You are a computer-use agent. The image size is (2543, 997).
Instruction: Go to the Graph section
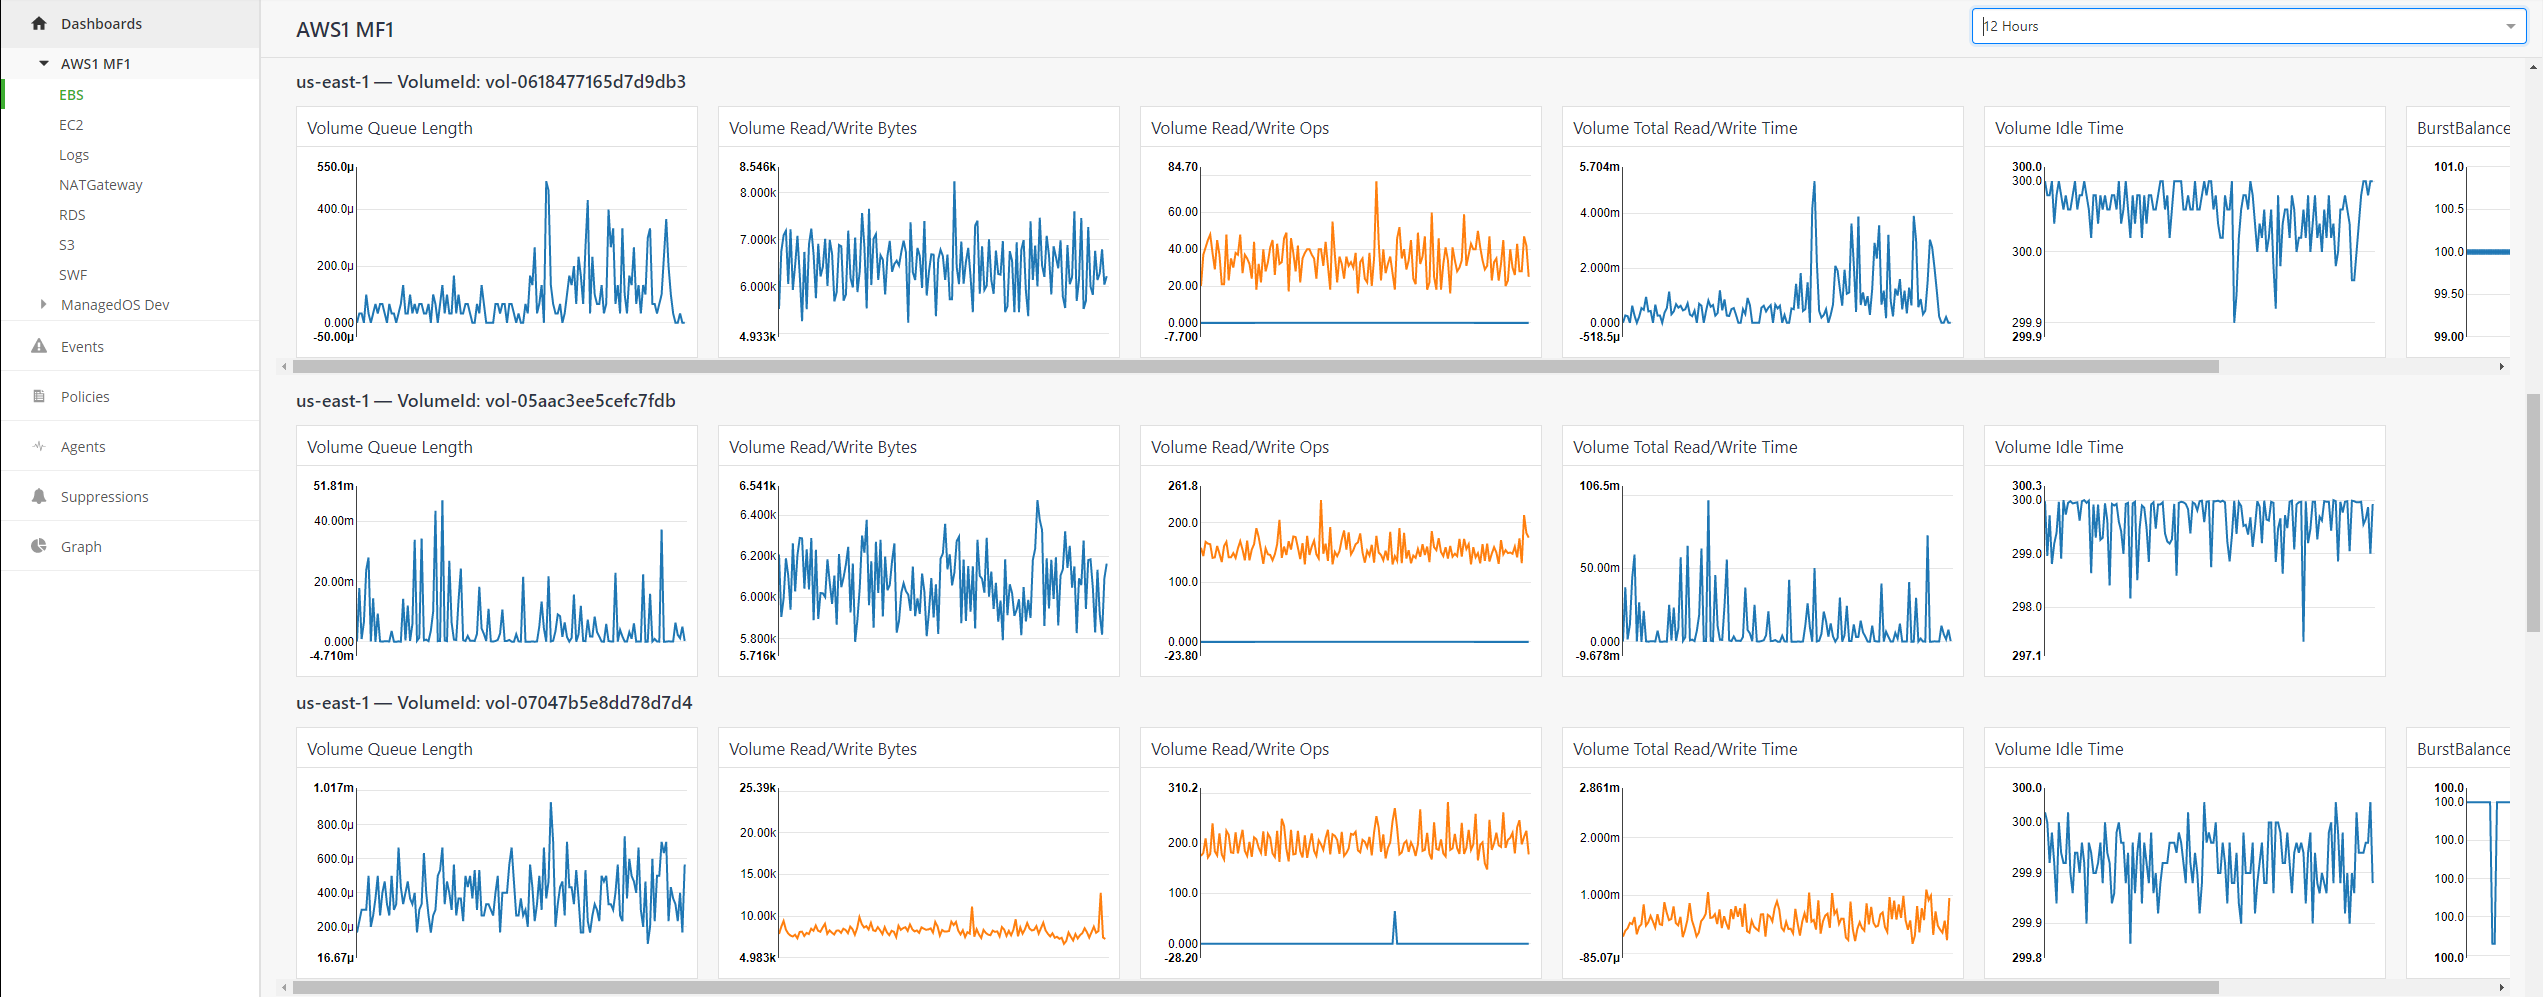(x=130, y=546)
